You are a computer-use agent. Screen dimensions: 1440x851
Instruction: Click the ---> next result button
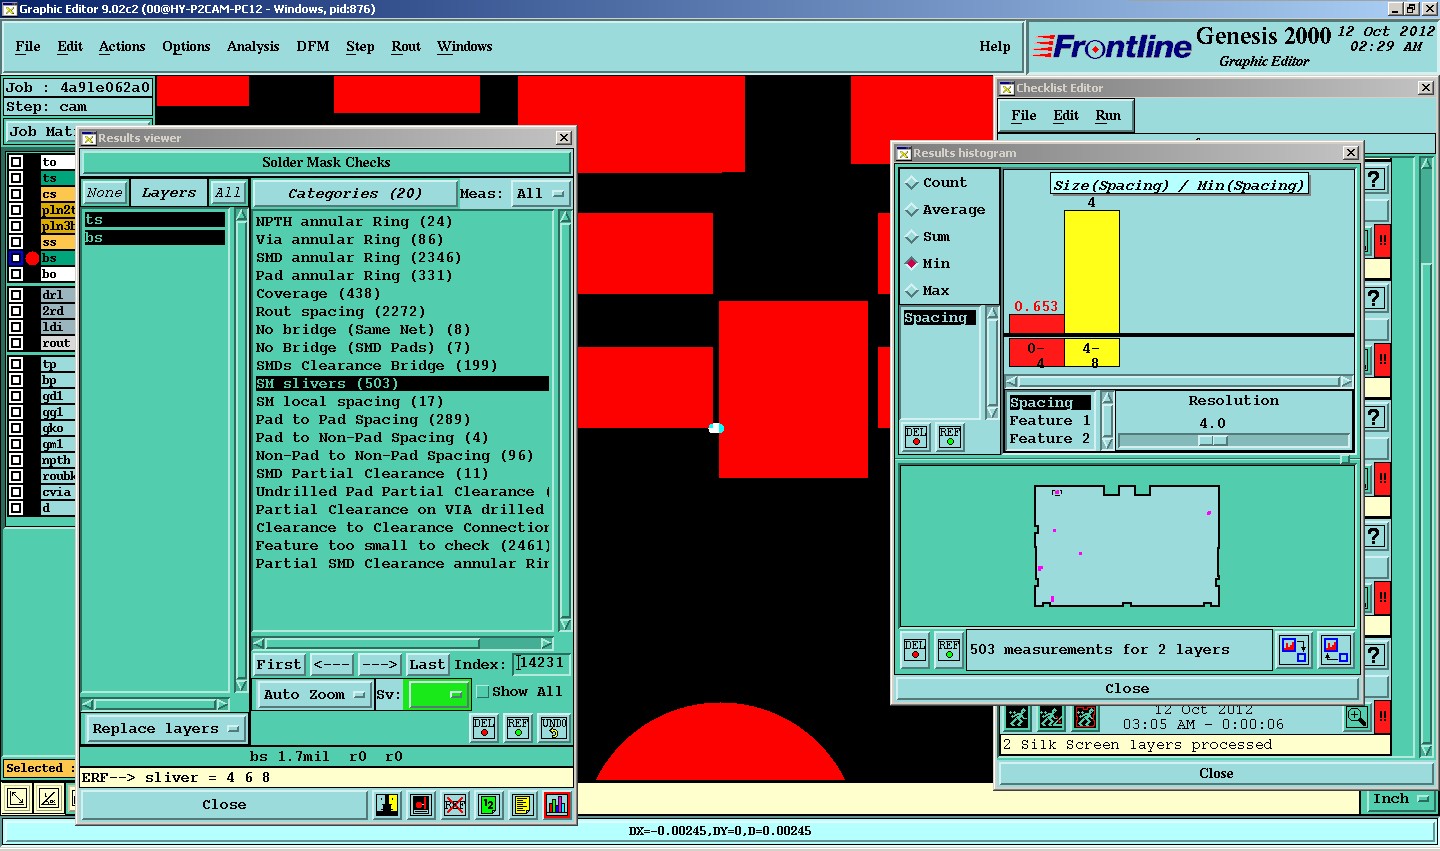[380, 664]
